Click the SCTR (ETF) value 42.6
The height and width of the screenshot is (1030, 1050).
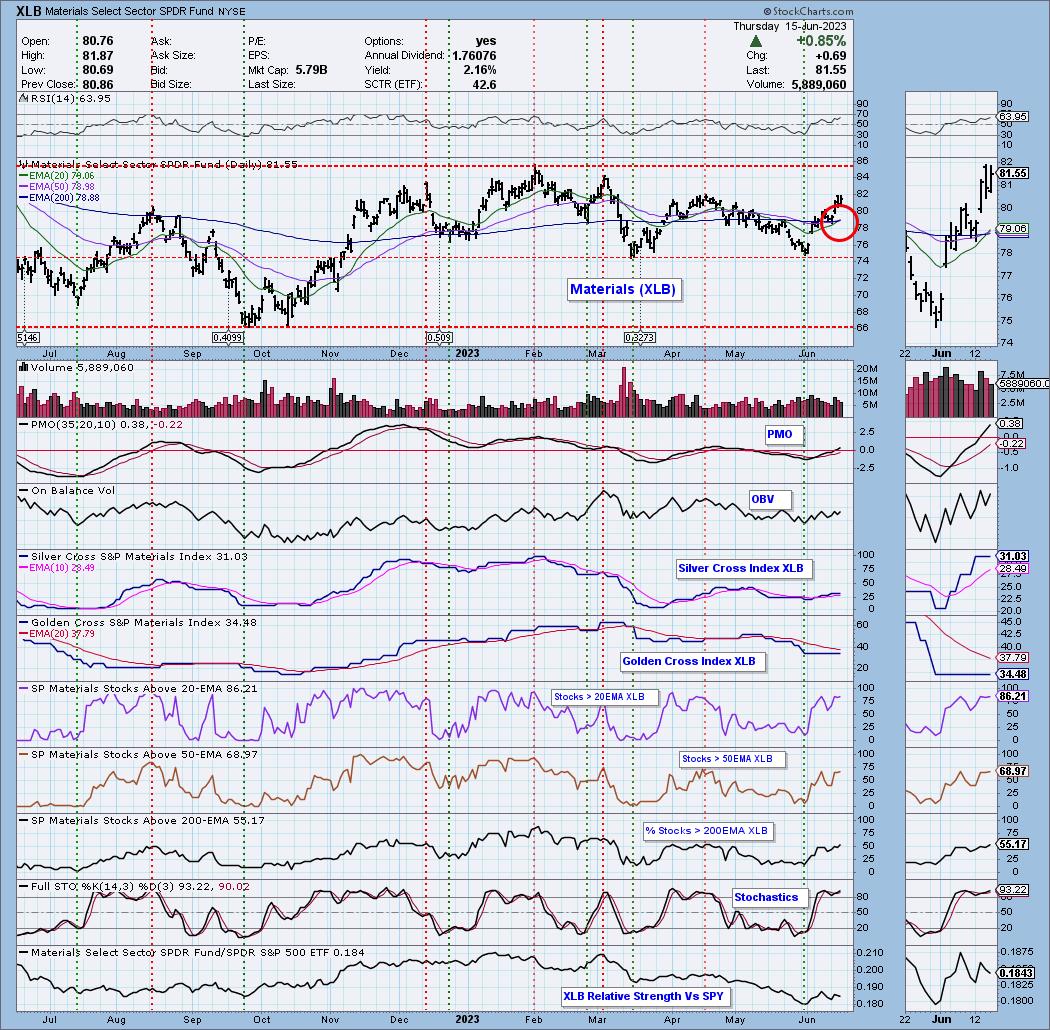(484, 84)
